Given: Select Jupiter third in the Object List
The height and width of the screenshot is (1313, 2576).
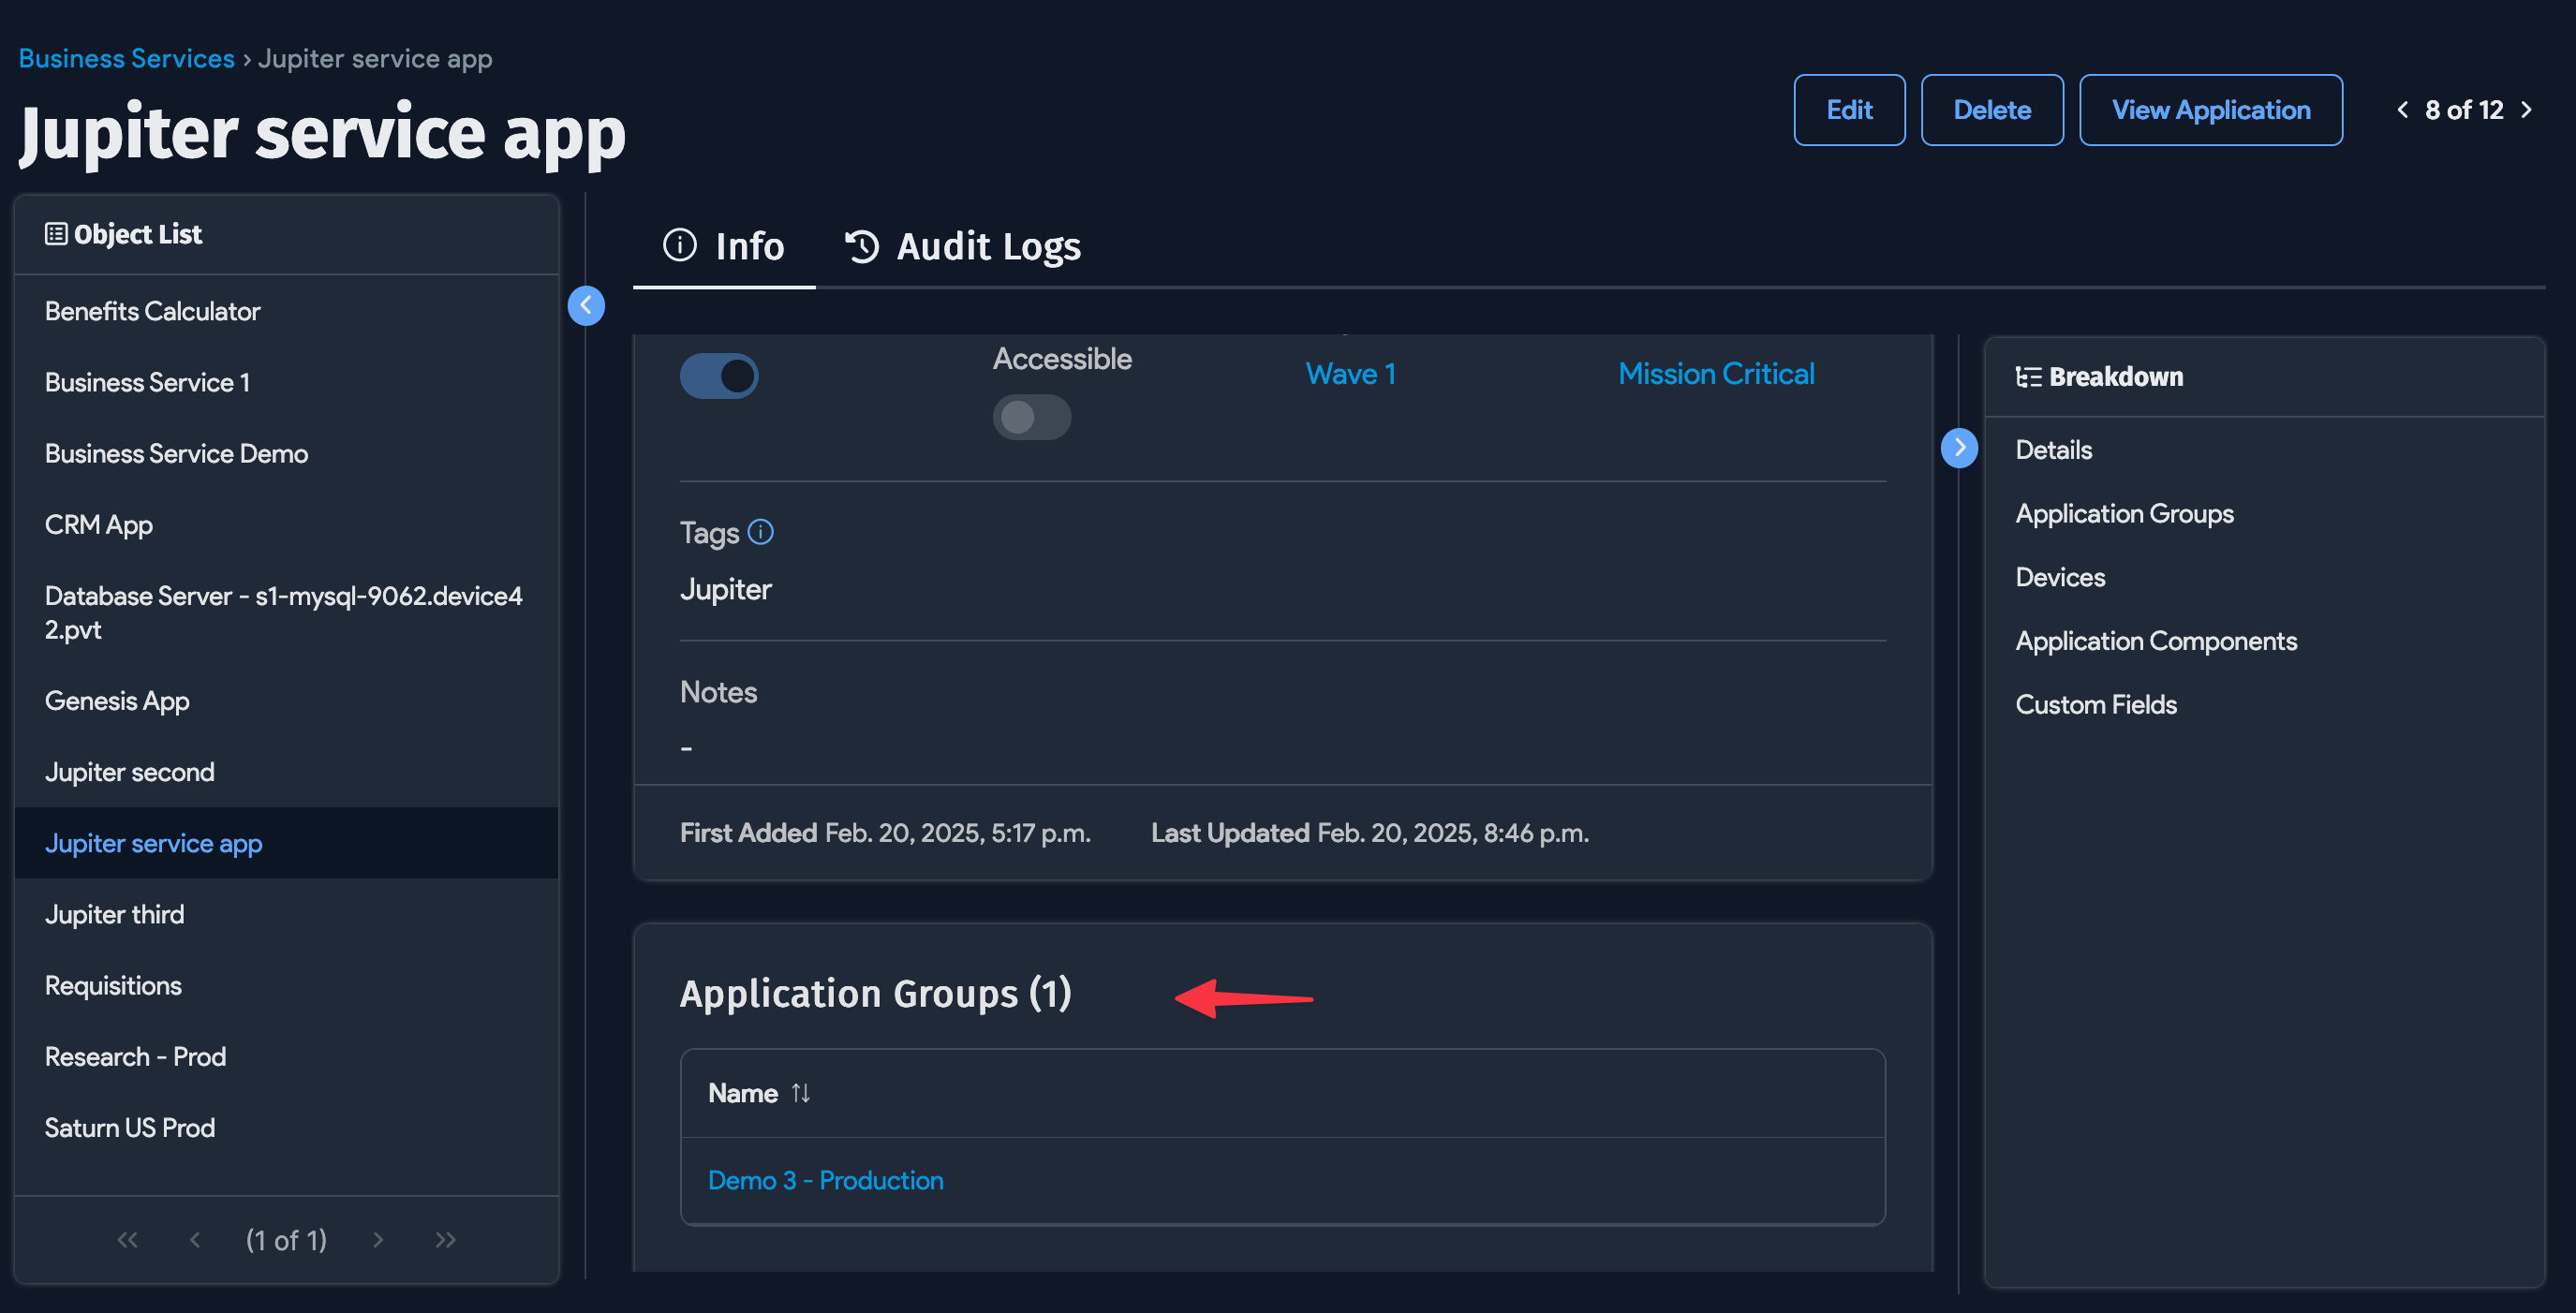Looking at the screenshot, I should [x=114, y=913].
